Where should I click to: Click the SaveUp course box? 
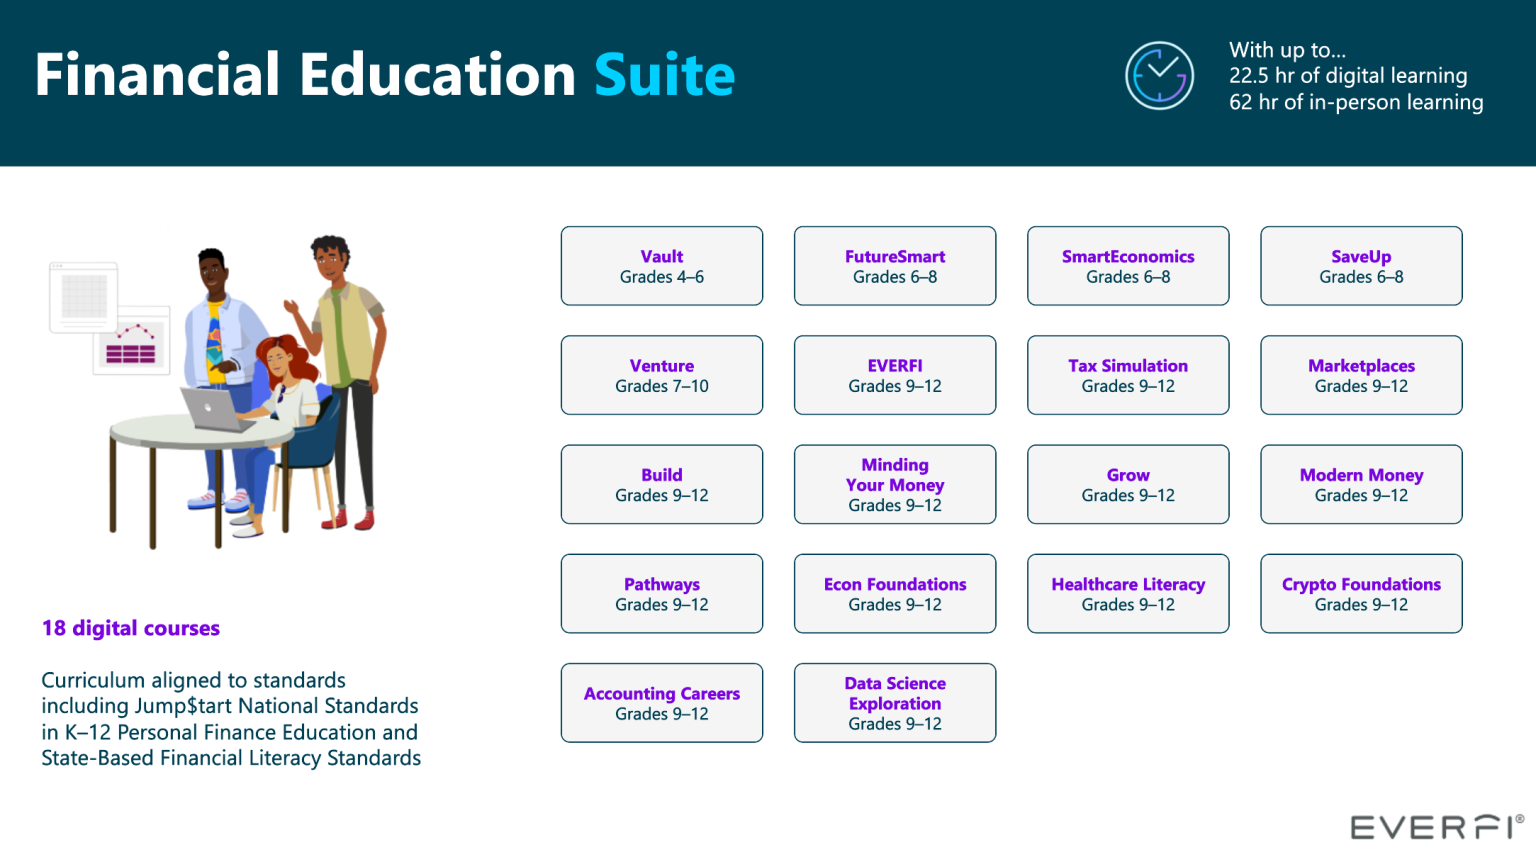(1360, 266)
